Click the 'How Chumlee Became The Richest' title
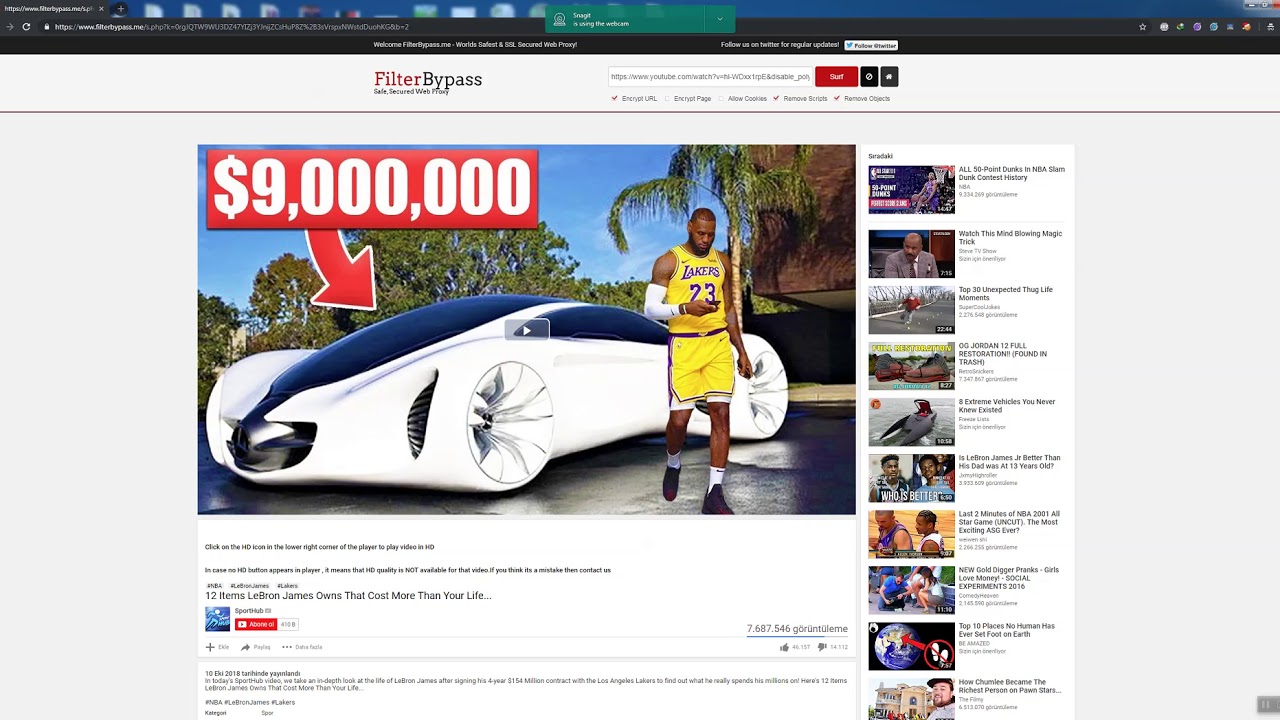Image resolution: width=1280 pixels, height=720 pixels. 1010,686
